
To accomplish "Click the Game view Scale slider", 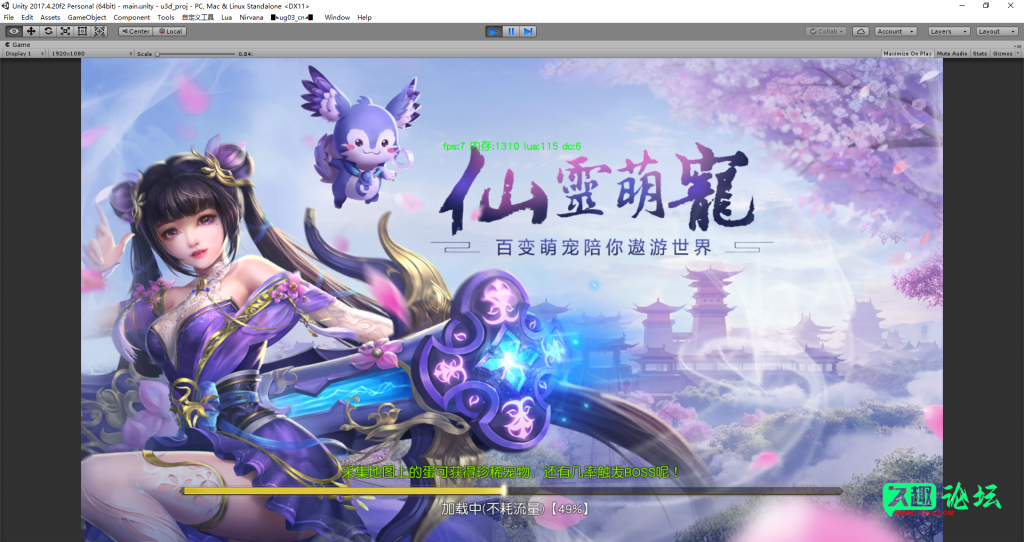I will click(195, 53).
